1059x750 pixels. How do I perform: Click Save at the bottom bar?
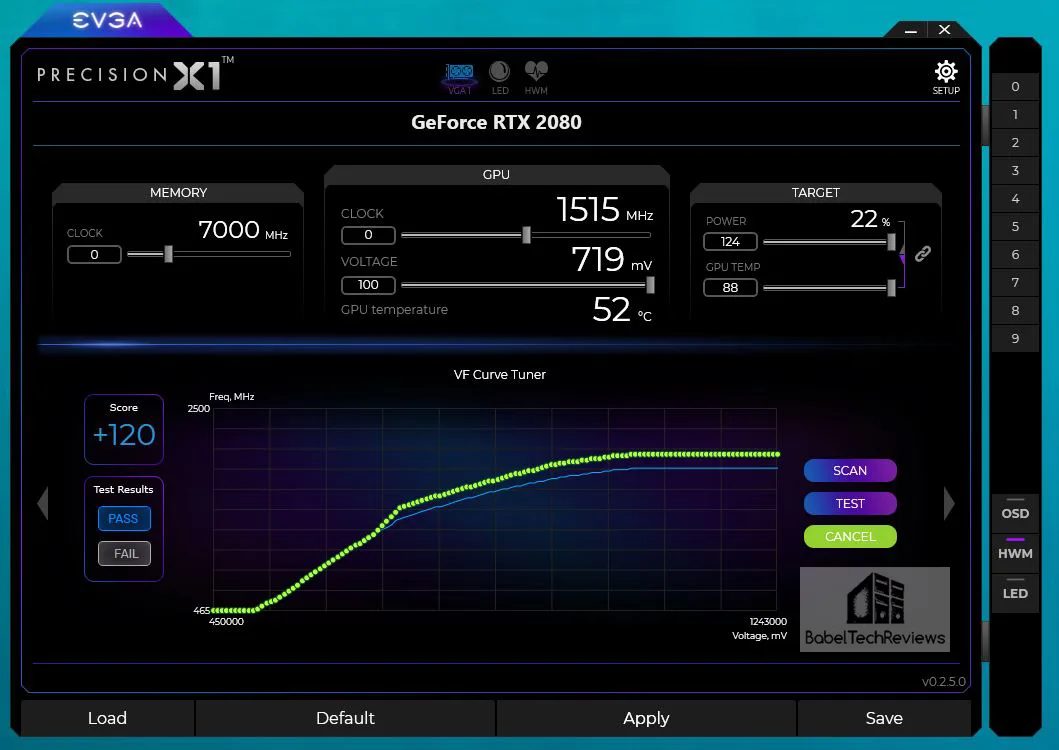[884, 718]
